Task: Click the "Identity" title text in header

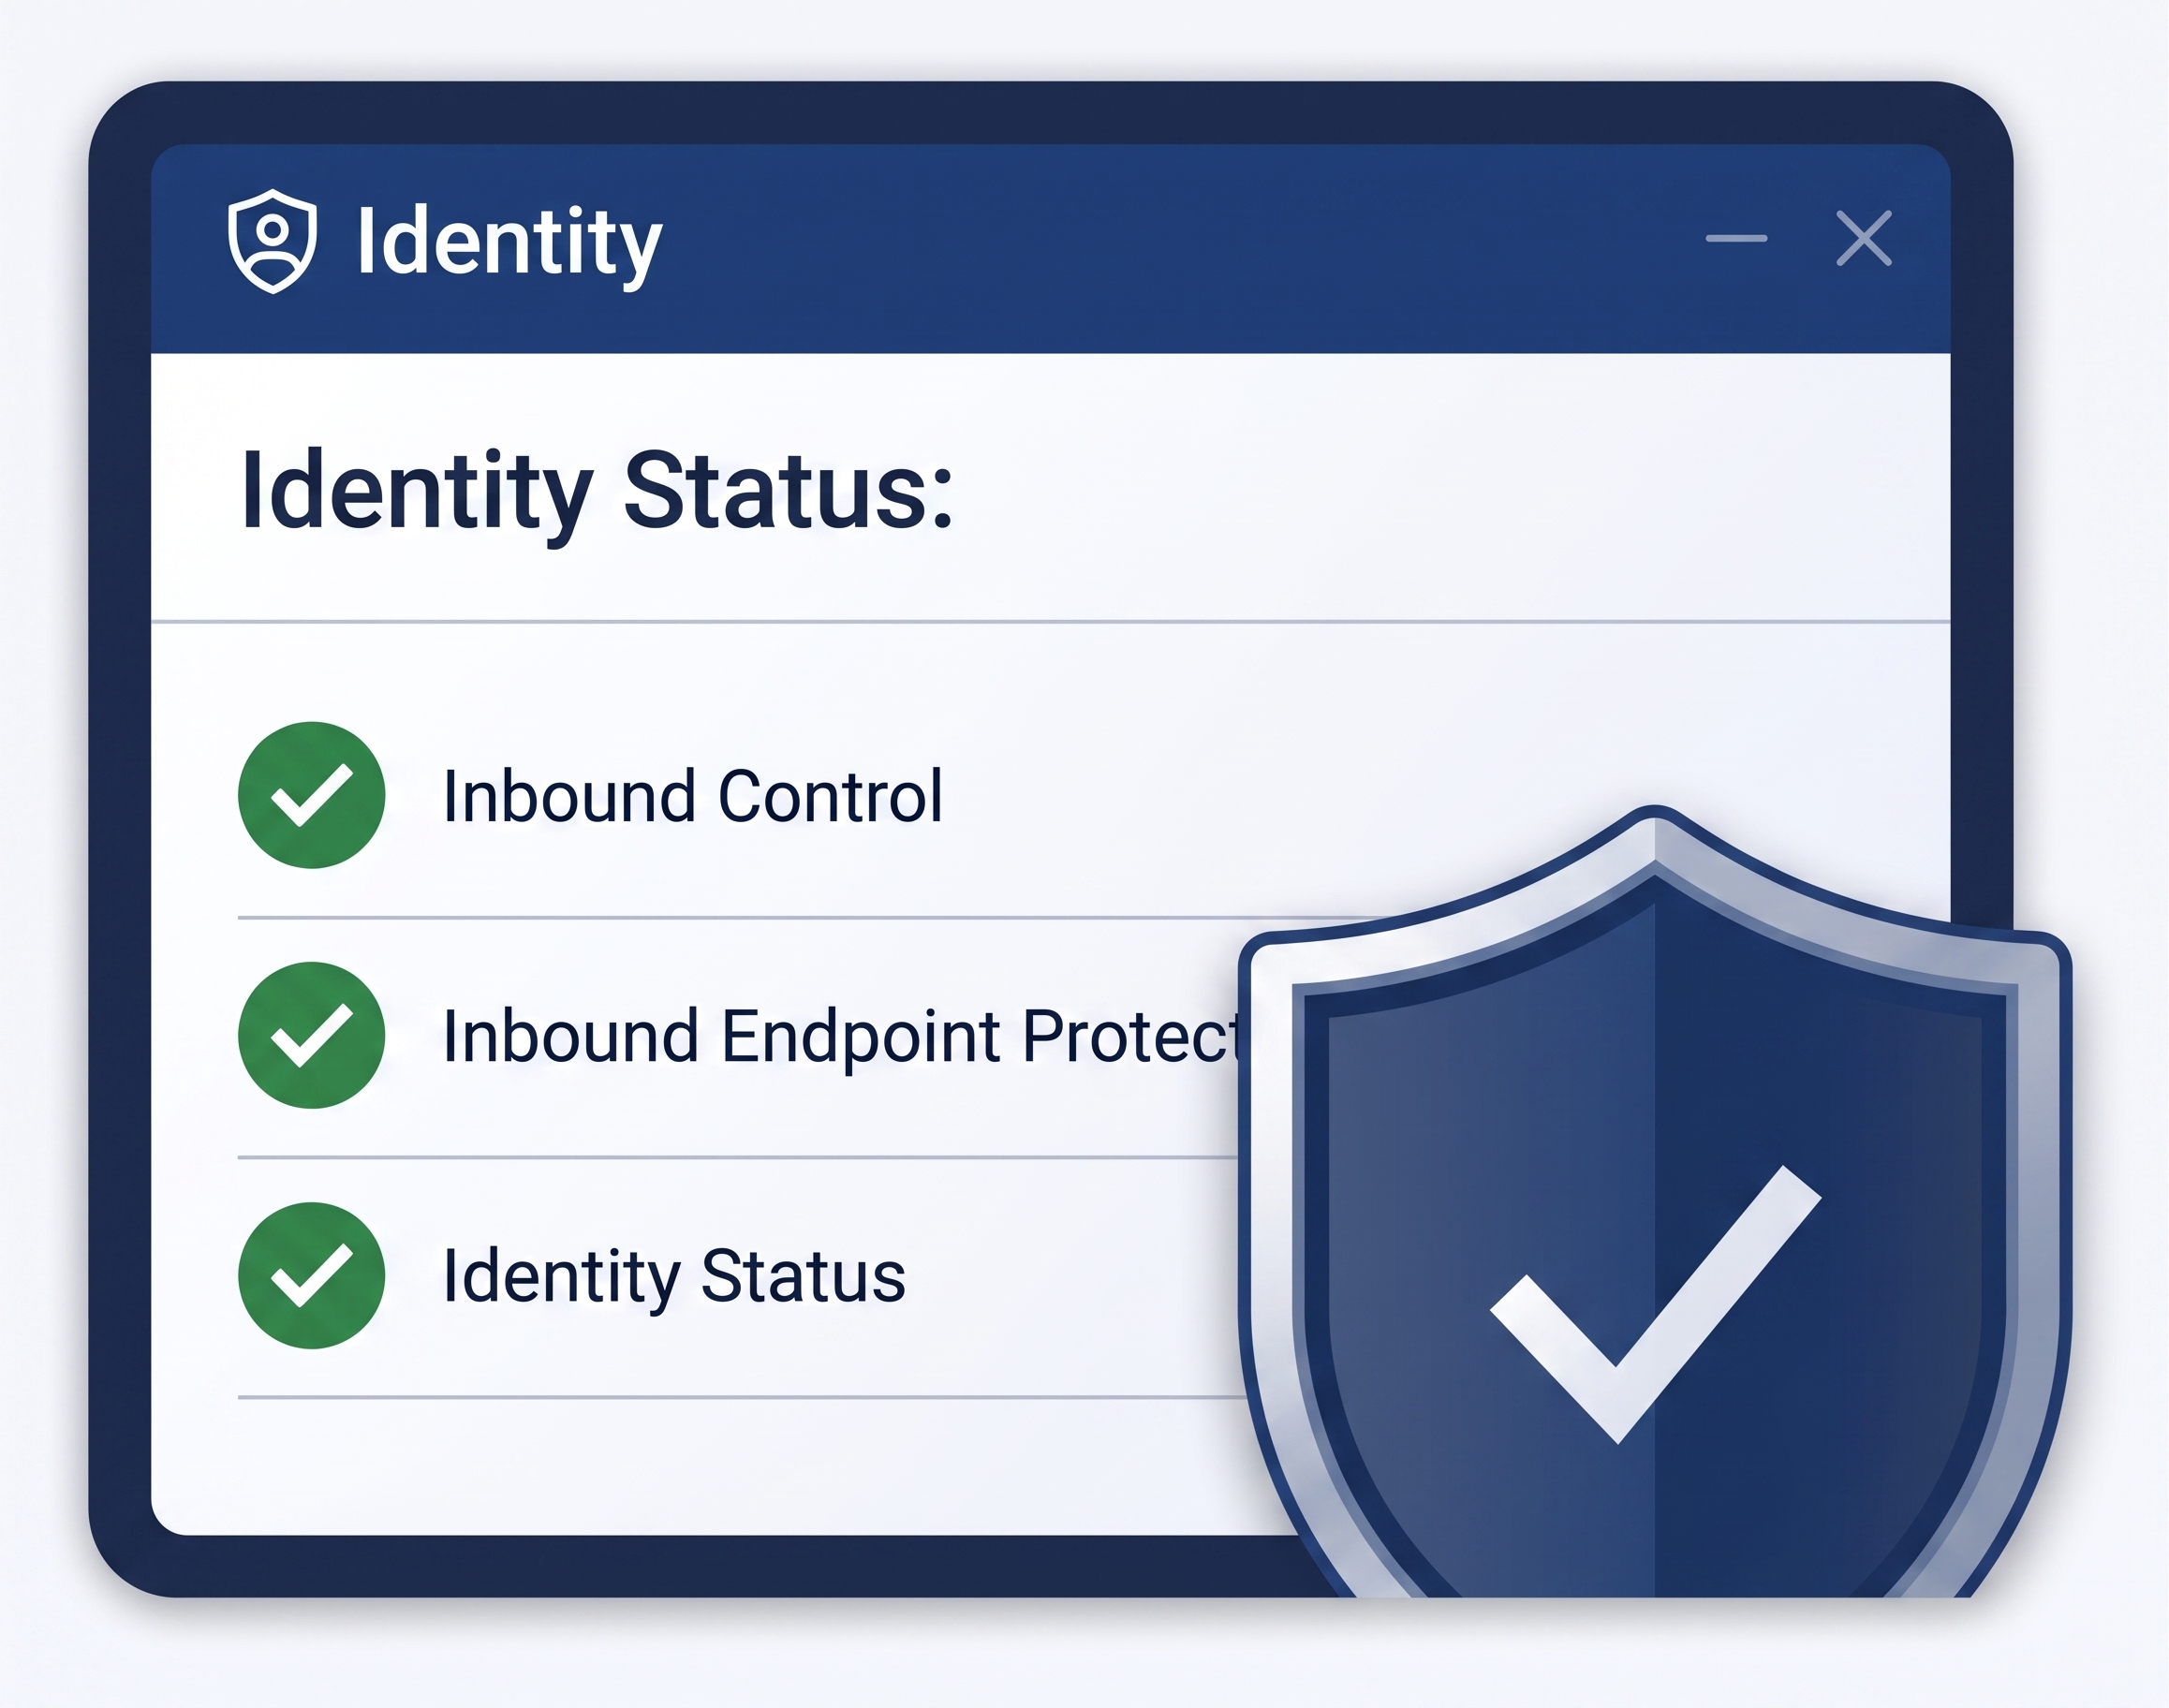Action: point(509,242)
